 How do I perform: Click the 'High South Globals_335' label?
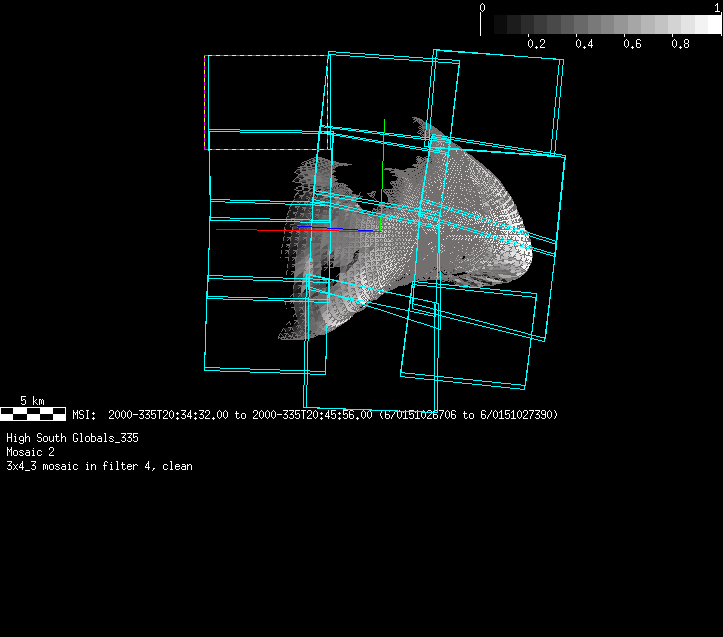(72, 438)
